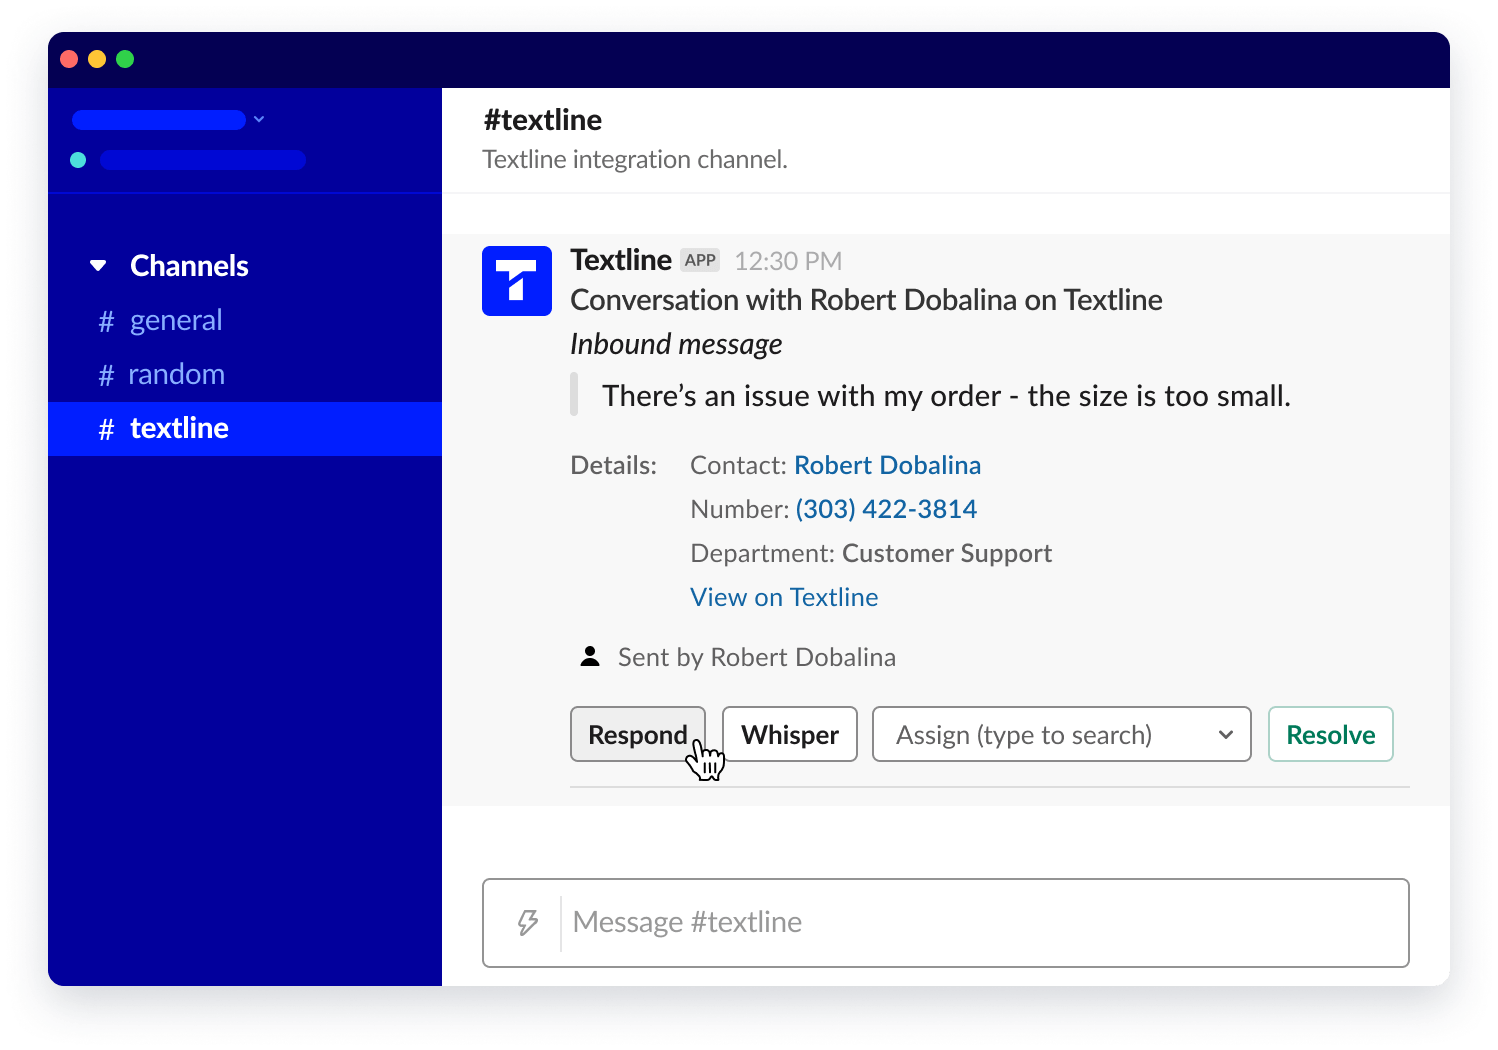
Task: Click the person icon beside Sent by
Action: pyautogui.click(x=590, y=657)
